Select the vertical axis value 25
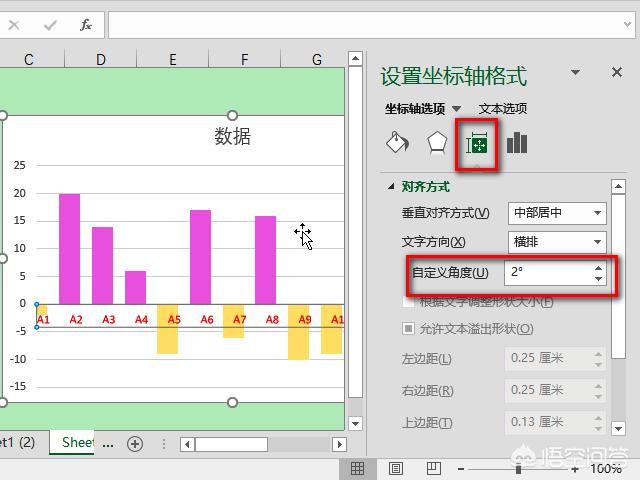Screen dimensions: 640x480 pos(20,165)
